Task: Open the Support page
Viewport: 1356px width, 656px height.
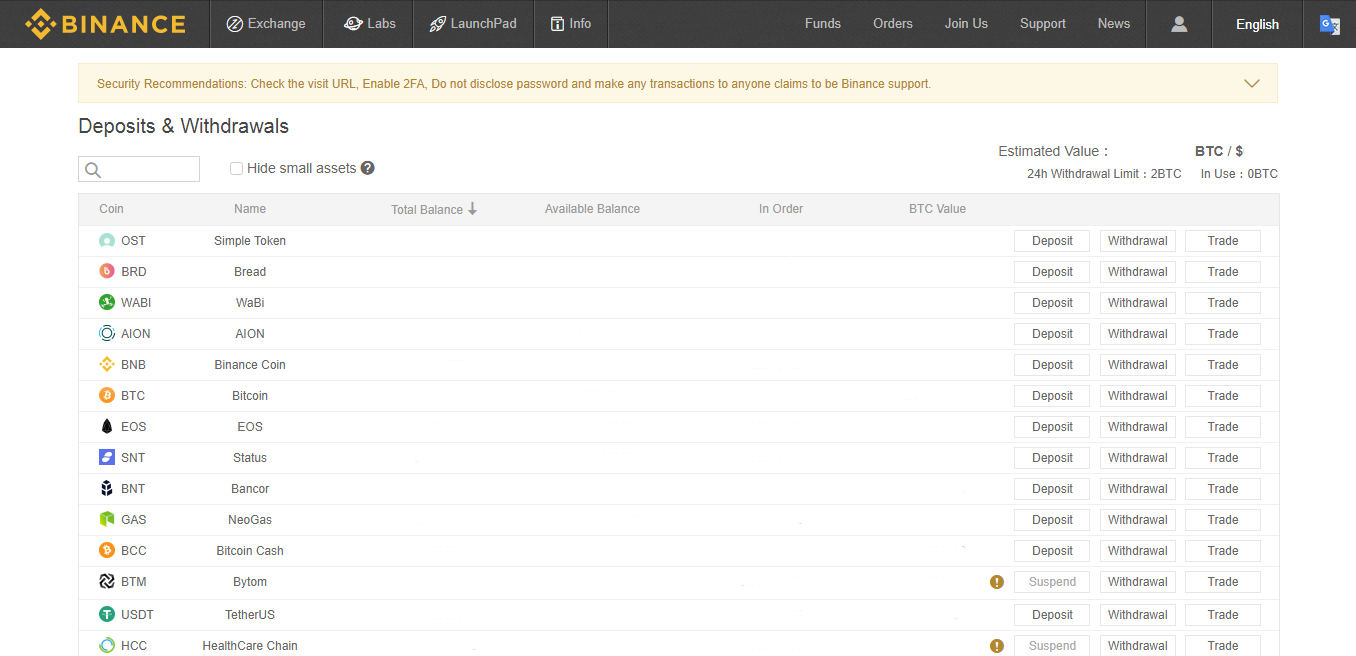Action: coord(1043,24)
